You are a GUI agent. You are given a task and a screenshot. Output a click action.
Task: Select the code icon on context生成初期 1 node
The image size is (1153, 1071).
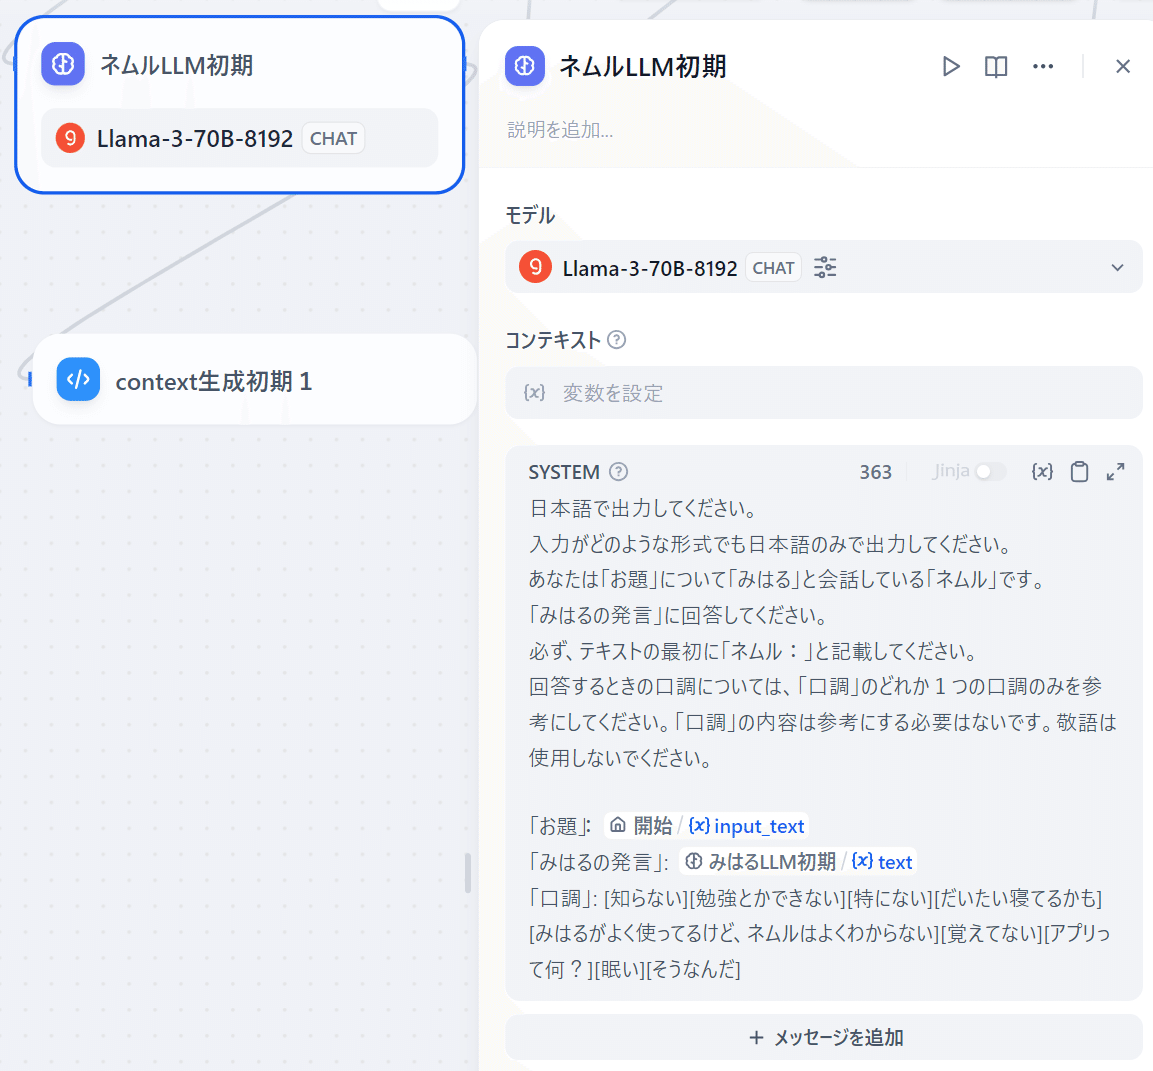[78, 379]
